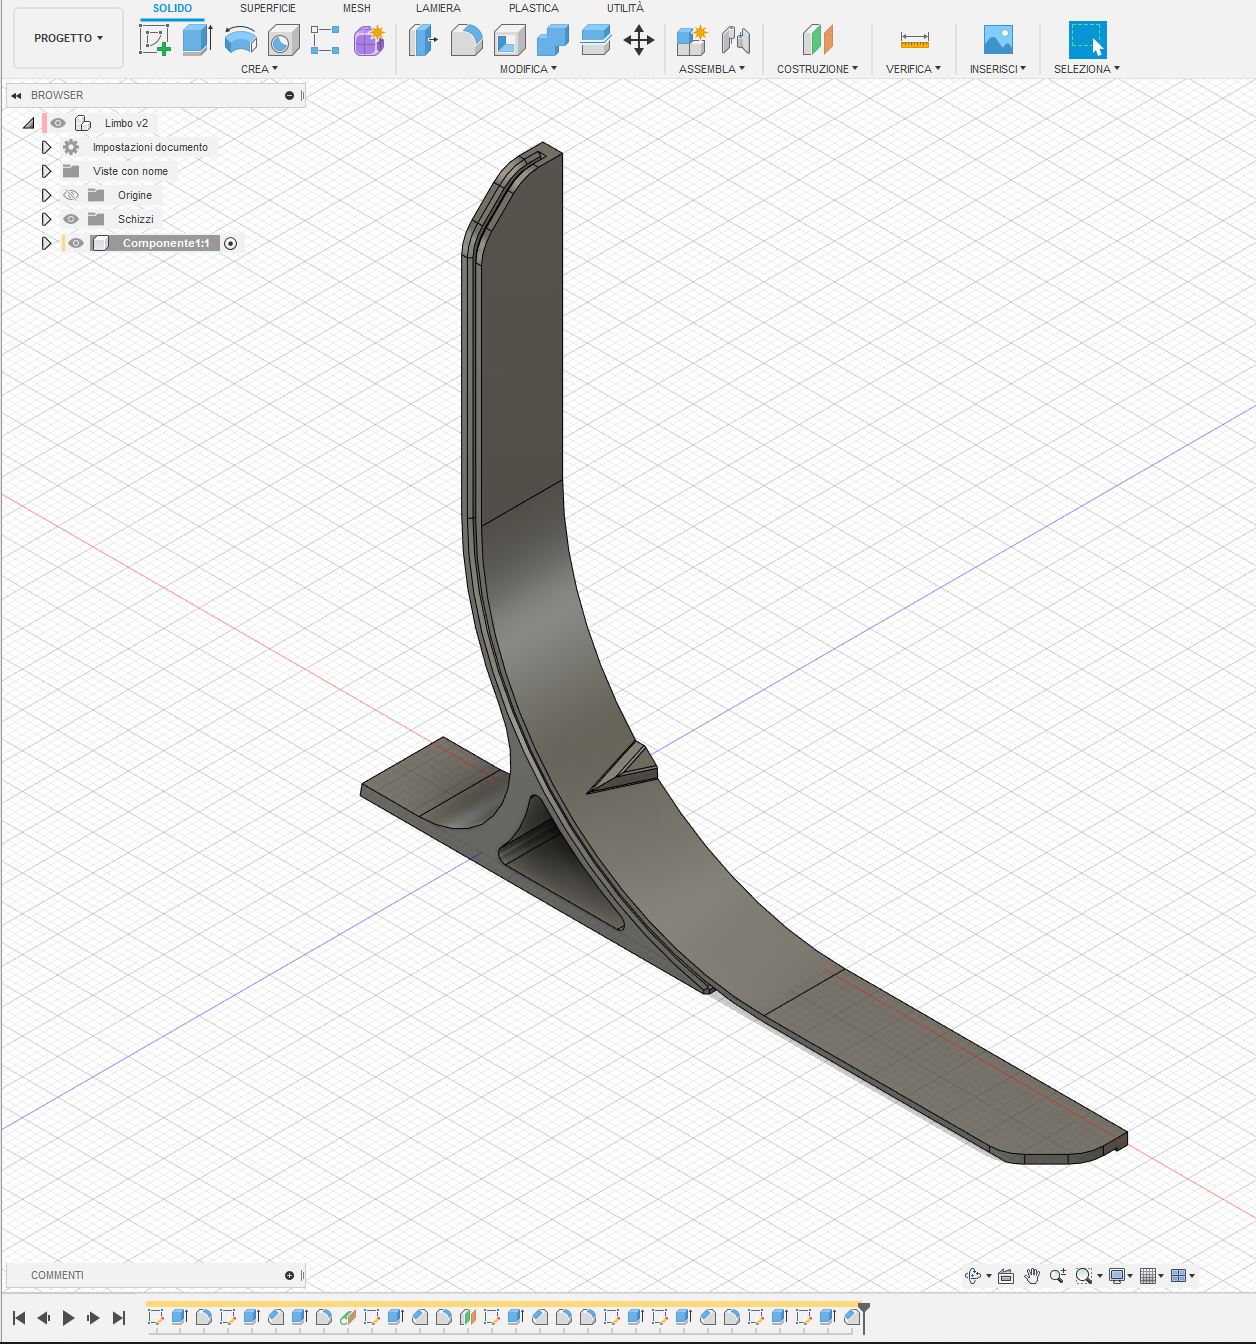Select the Shell tool in Modifica

tap(510, 41)
